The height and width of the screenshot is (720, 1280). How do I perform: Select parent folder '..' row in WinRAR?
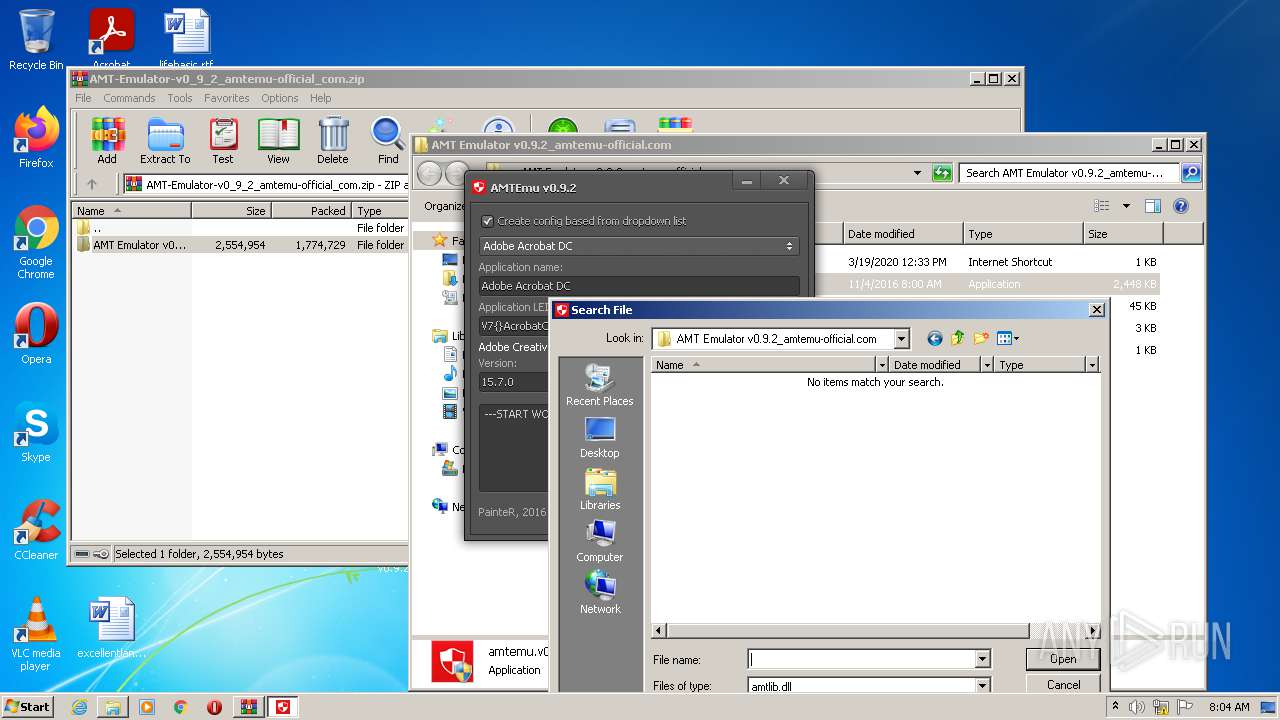240,228
